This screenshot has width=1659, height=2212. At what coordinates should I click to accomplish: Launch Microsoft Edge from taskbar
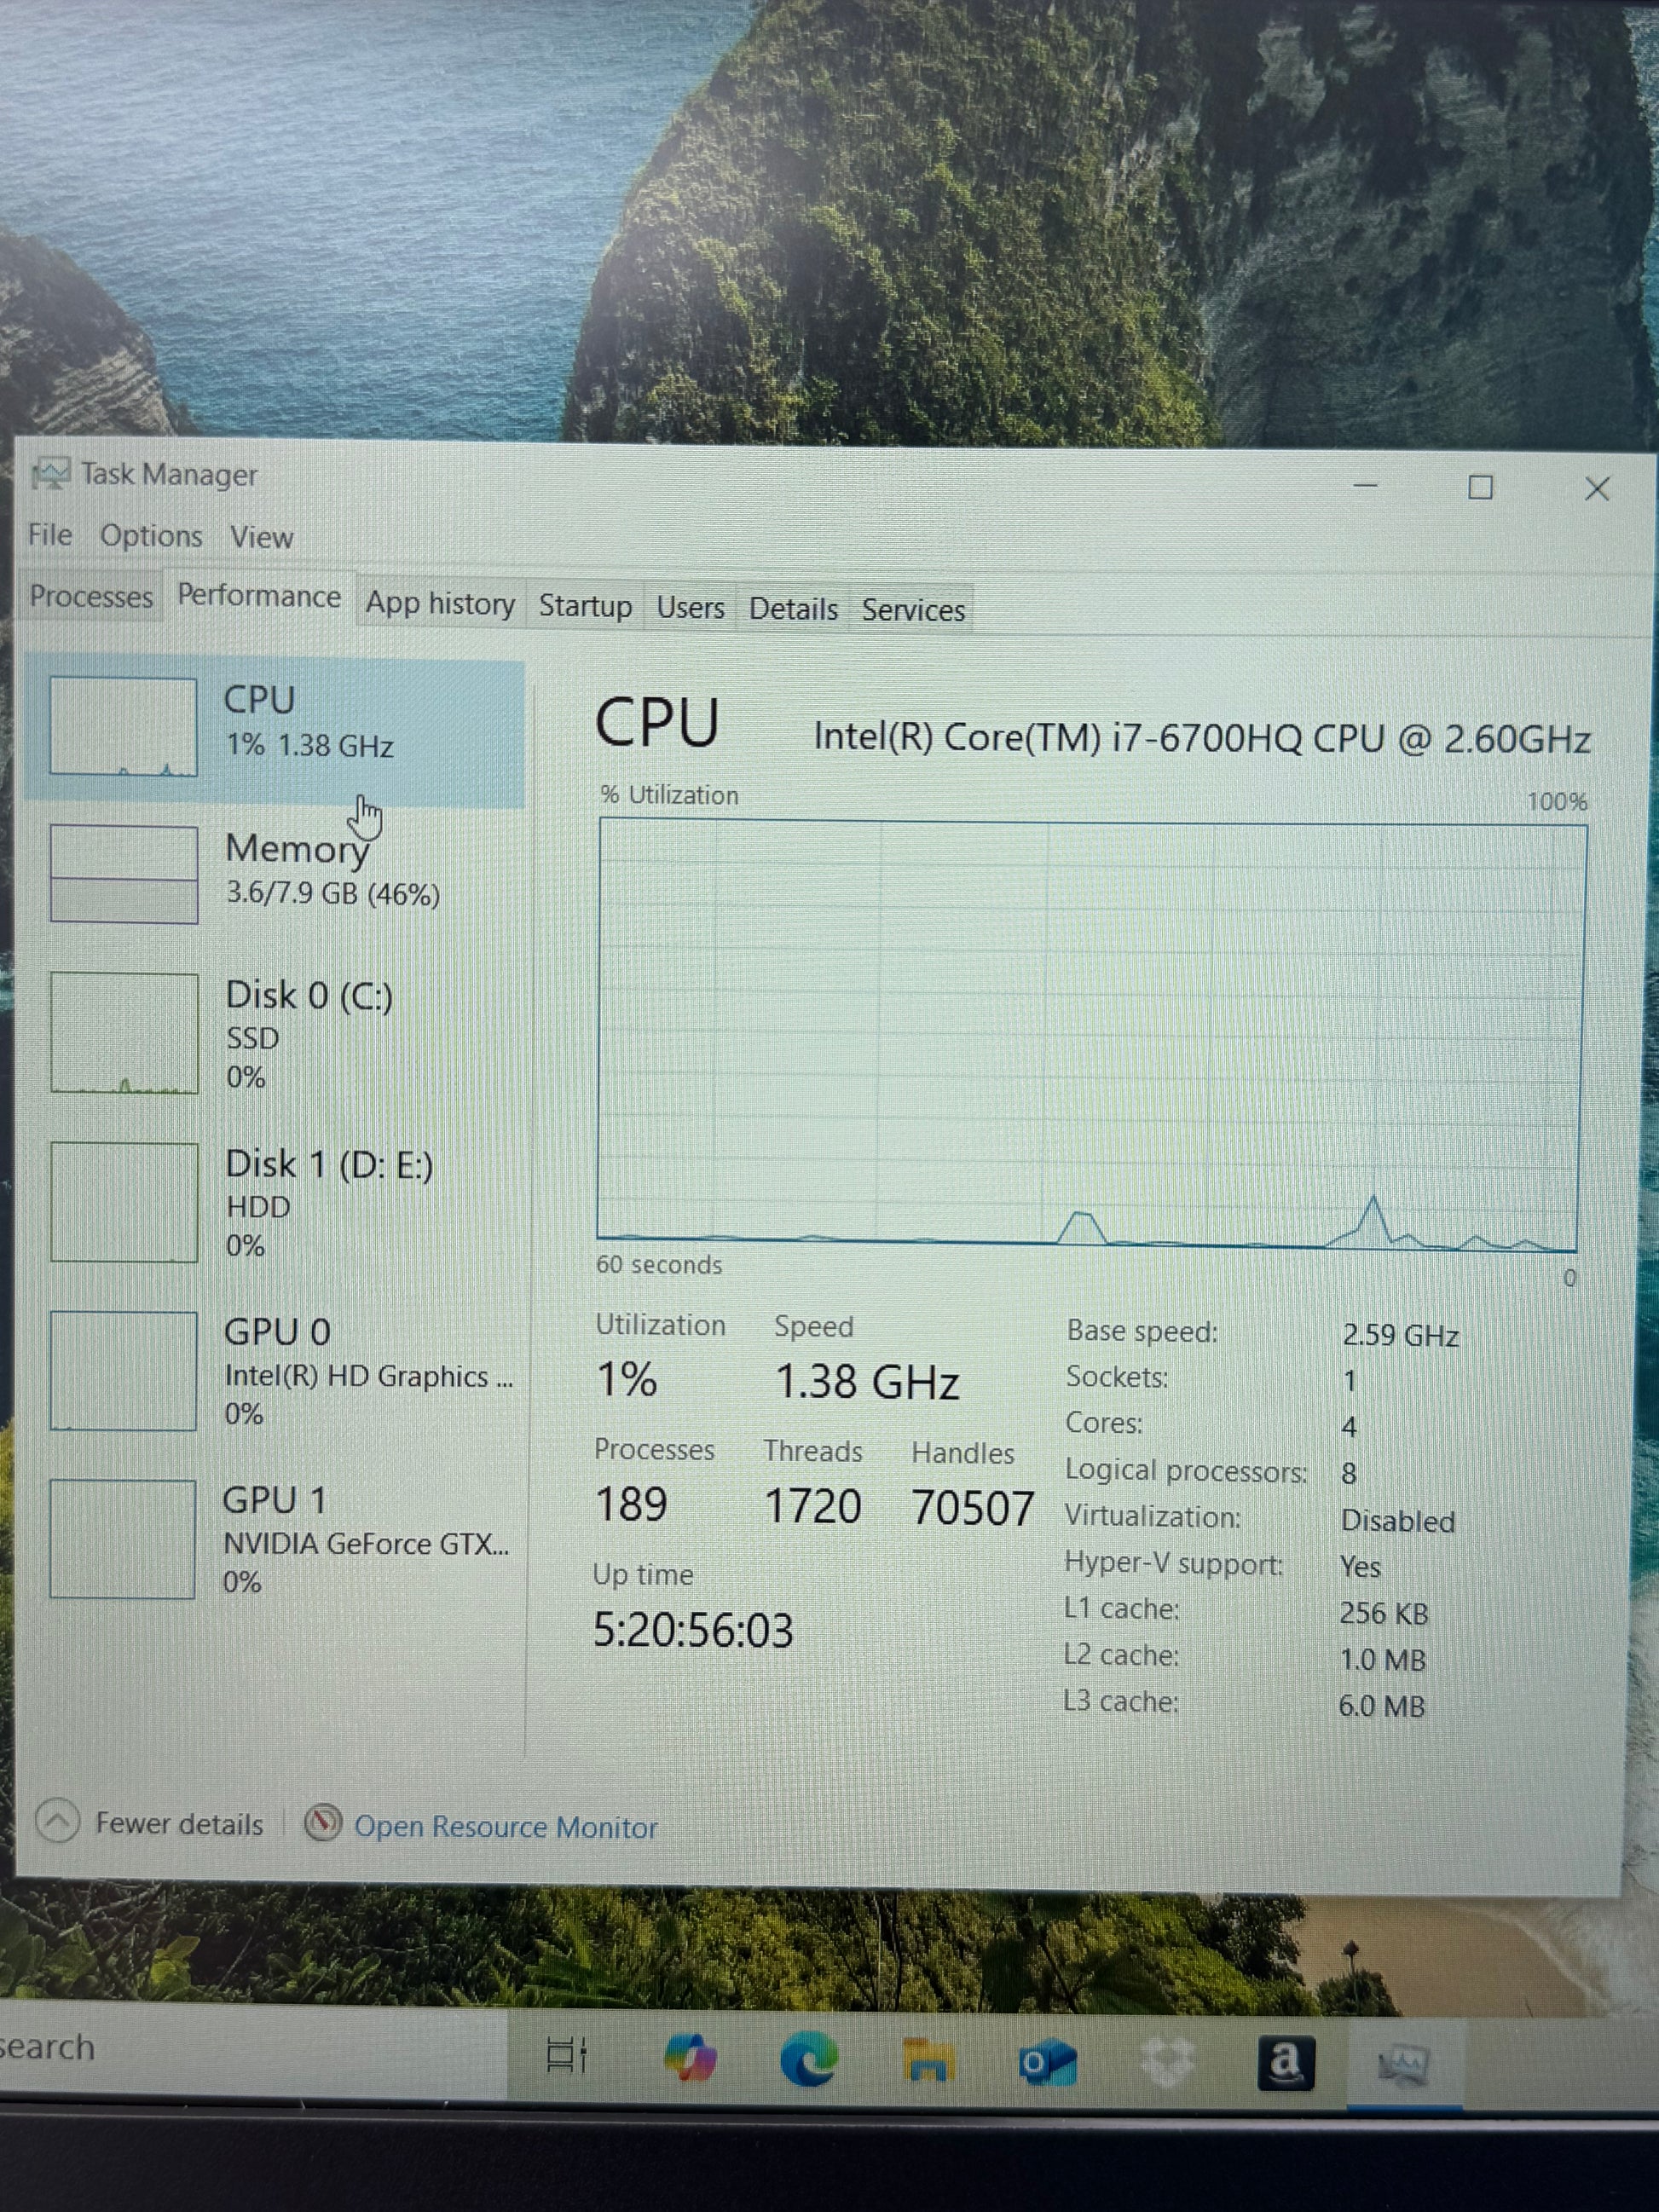tap(808, 2059)
